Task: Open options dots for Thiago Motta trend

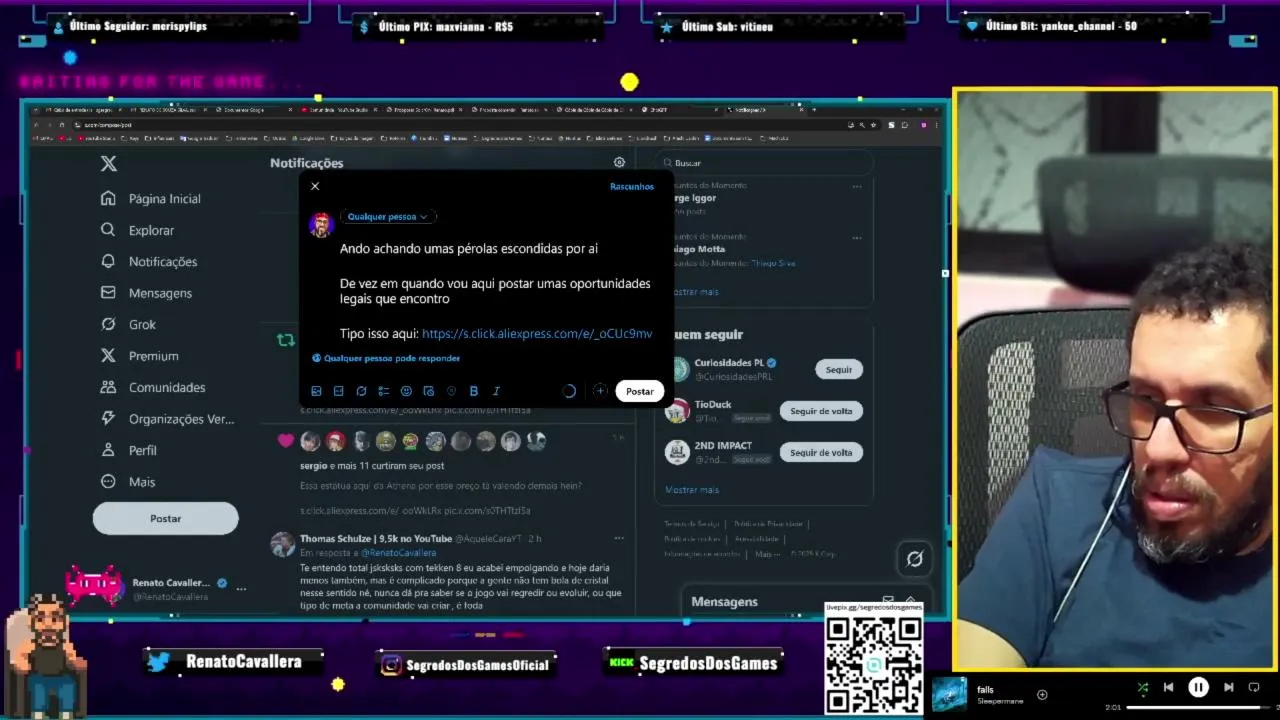Action: (857, 238)
